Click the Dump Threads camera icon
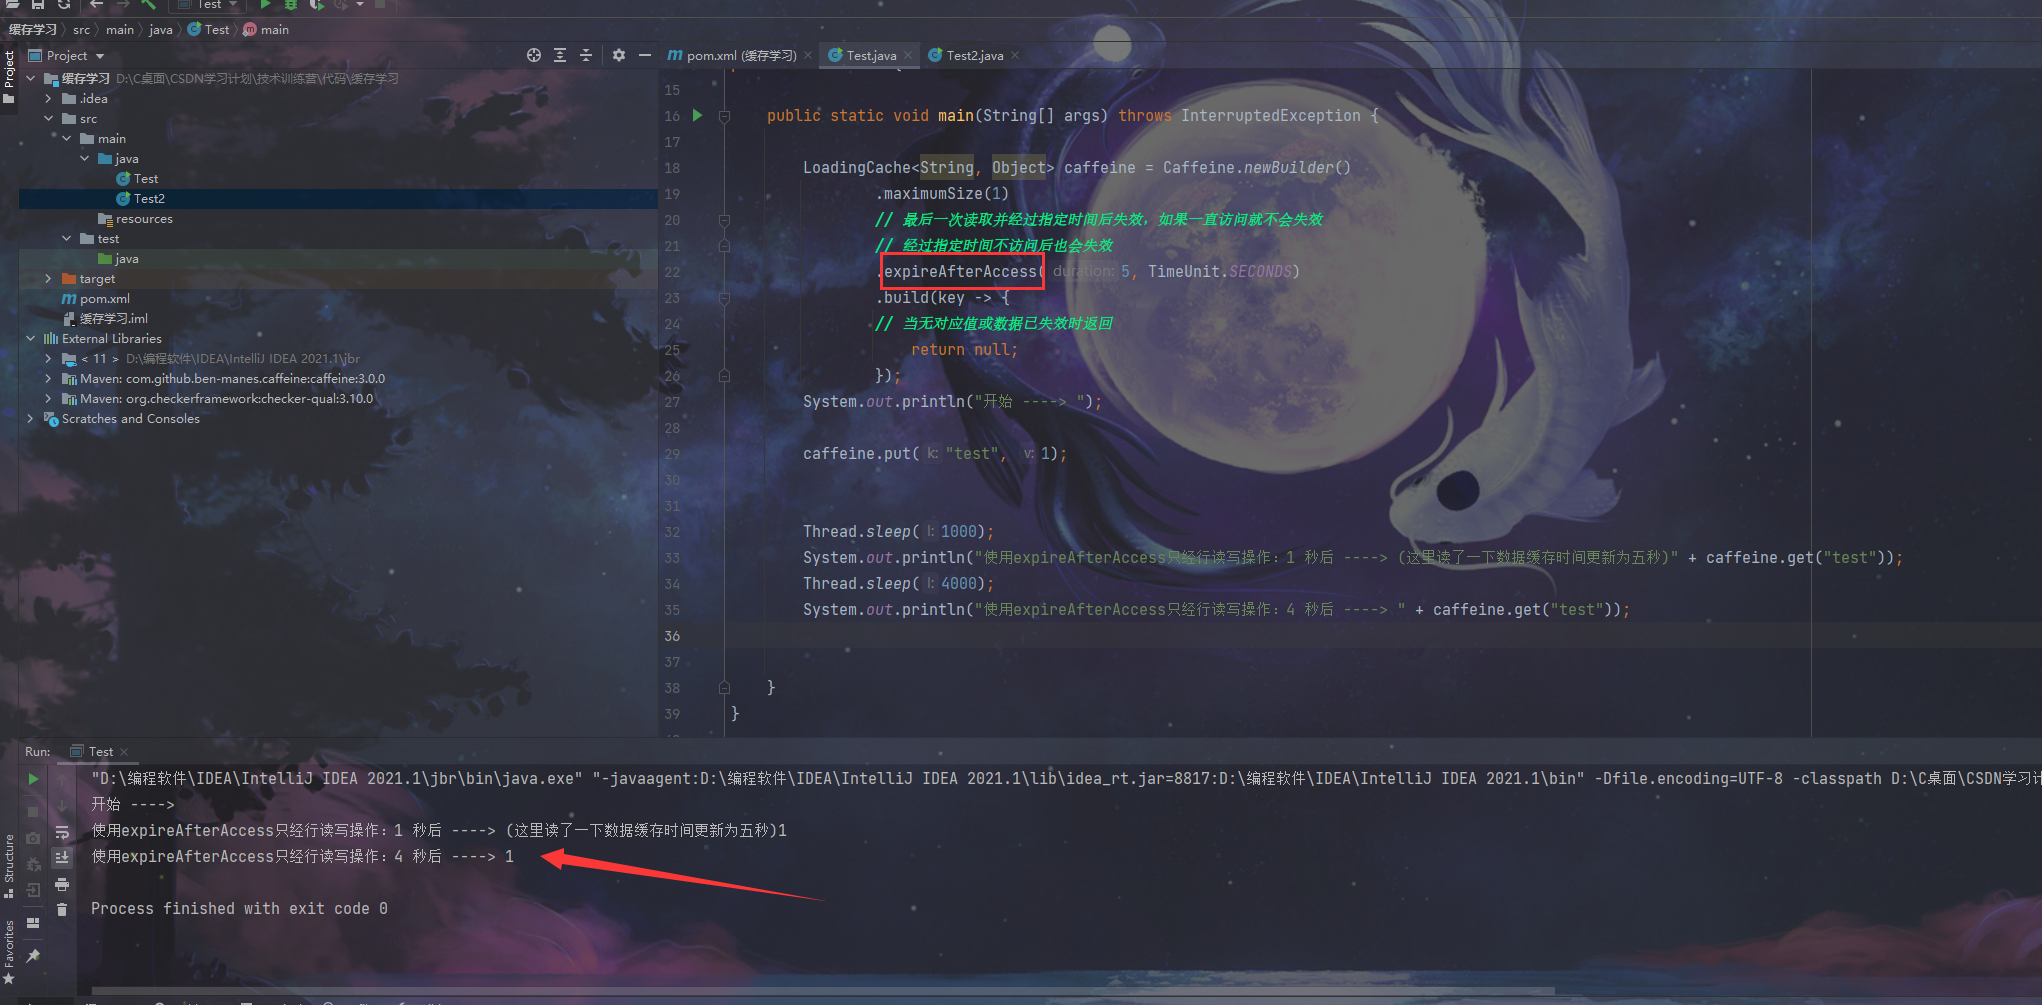Viewport: 2042px width, 1005px height. coord(33,837)
